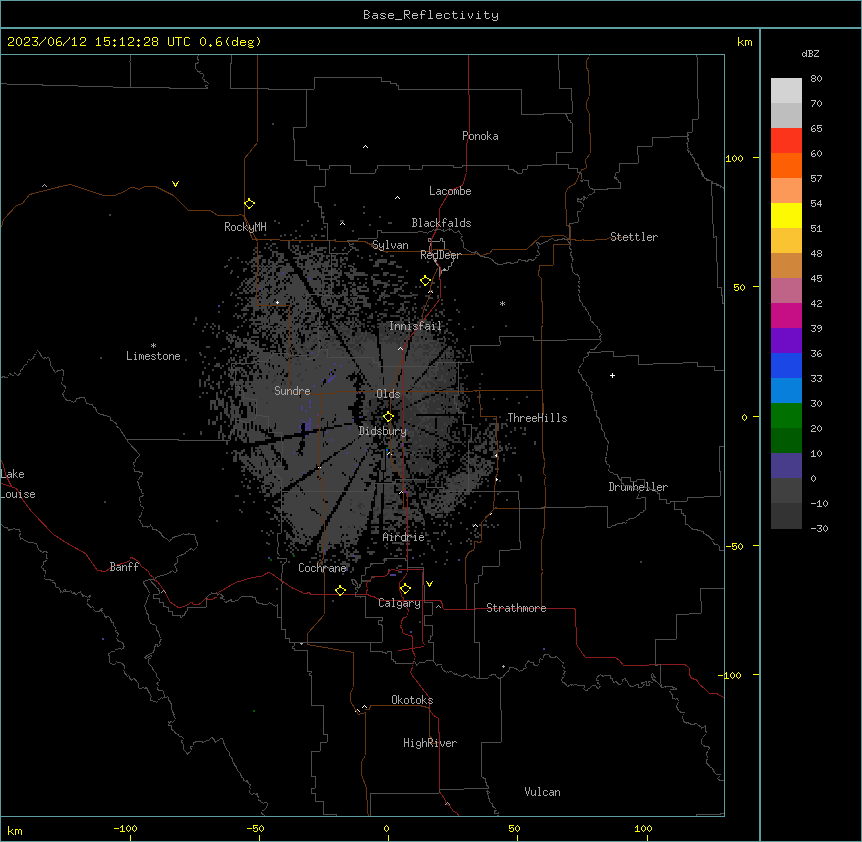Screen dimensions: 862x842
Task: Click the magenta 42 dBZ legend swatch
Action: 786,316
